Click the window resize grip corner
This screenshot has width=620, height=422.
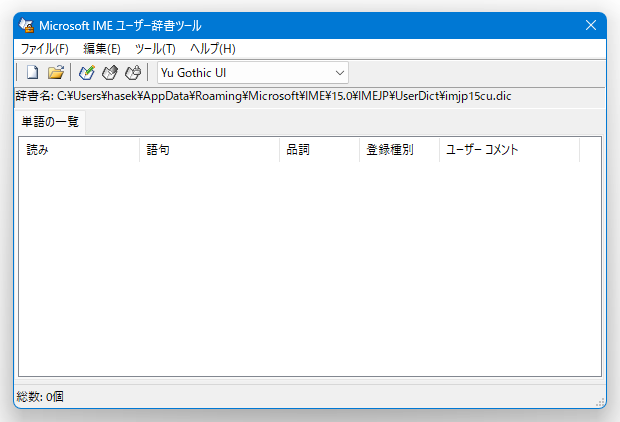[600, 402]
